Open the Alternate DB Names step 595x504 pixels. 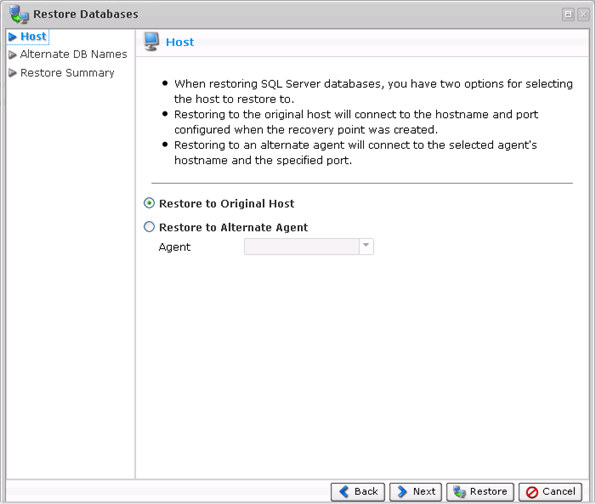(x=74, y=54)
